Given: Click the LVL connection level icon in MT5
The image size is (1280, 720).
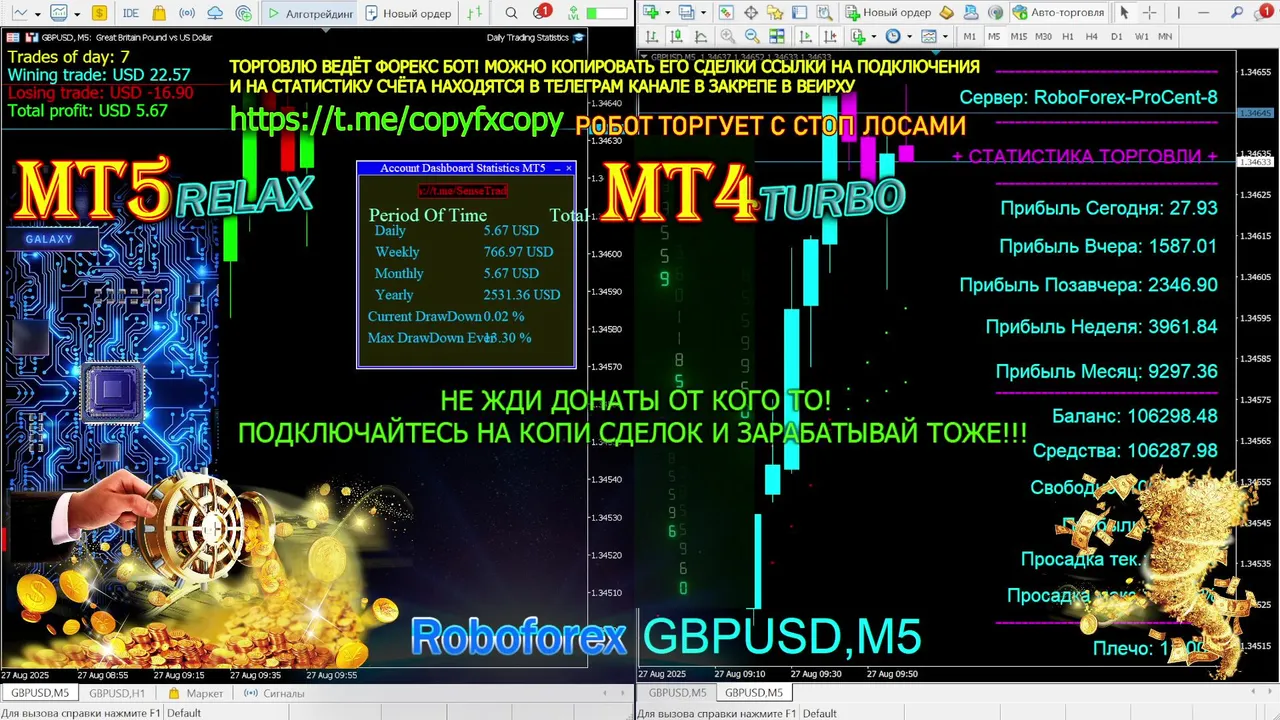Looking at the screenshot, I should (573, 13).
